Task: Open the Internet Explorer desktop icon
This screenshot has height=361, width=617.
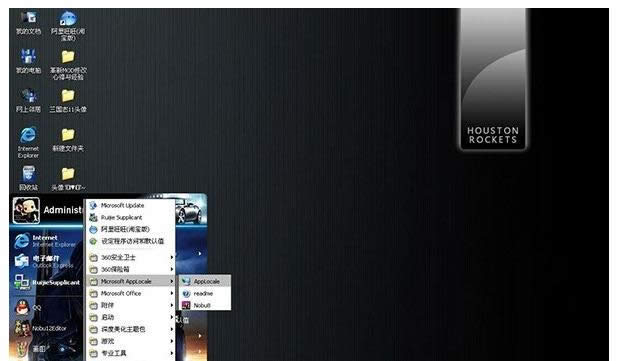Action: coord(28,142)
